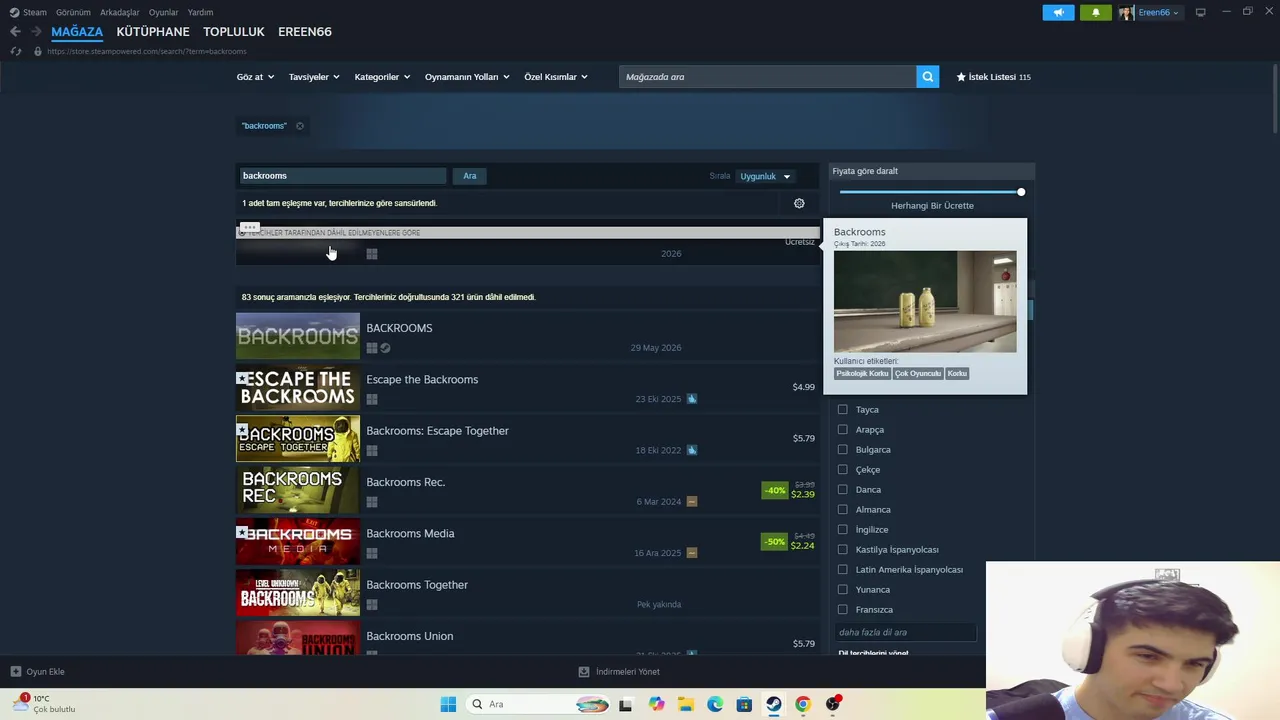Click the Ara search button

pyautogui.click(x=470, y=176)
